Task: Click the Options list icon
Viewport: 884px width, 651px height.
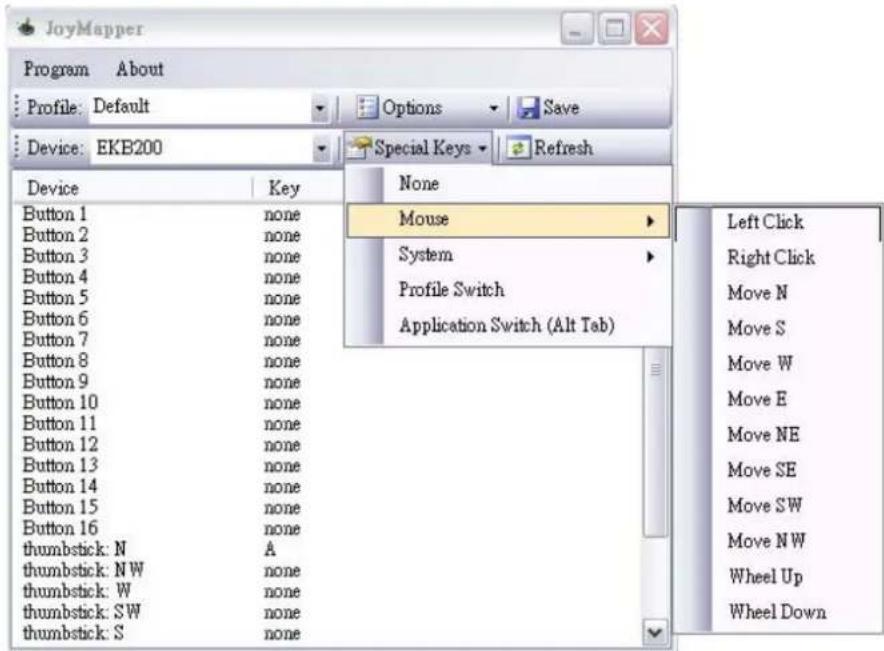Action: pyautogui.click(x=367, y=107)
